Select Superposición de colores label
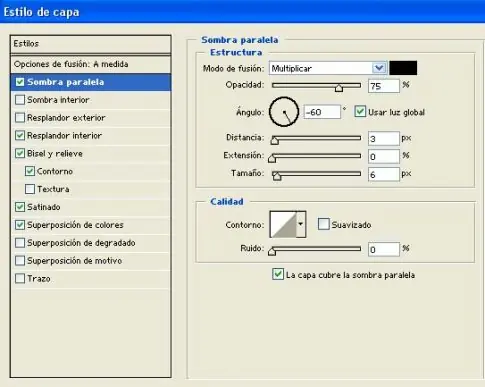Image resolution: width=485 pixels, height=387 pixels. (x=75, y=225)
